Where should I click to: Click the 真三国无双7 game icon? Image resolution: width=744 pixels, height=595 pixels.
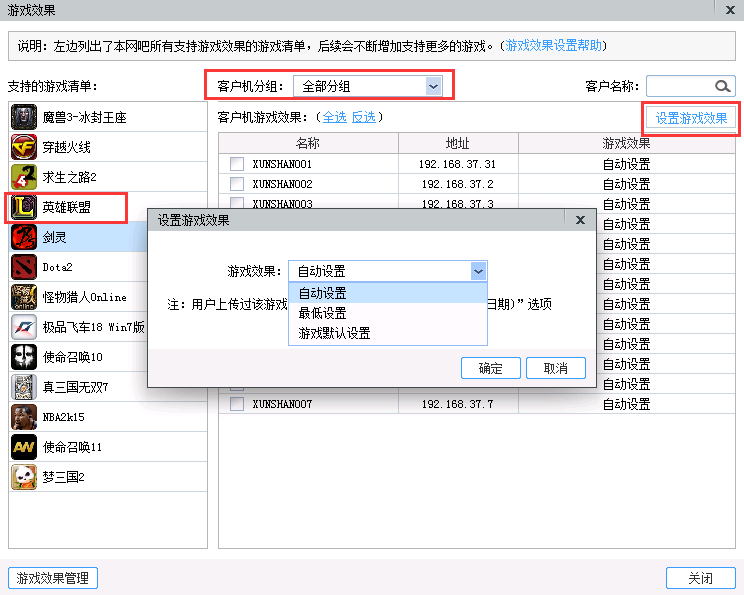24,387
